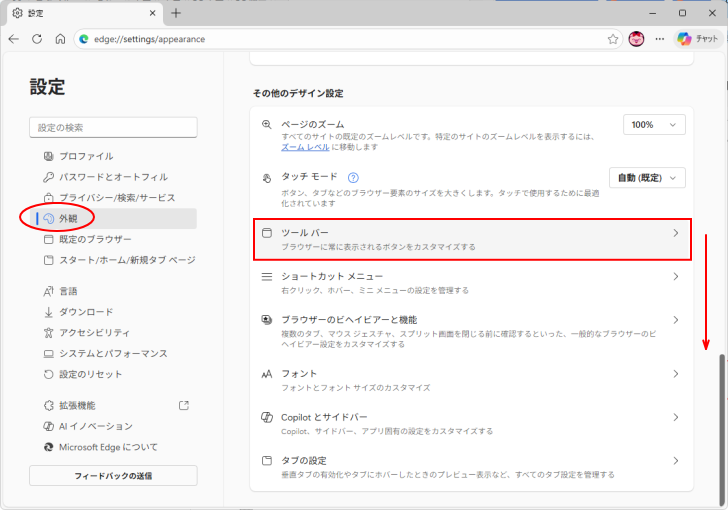
Task: Open プライバシー/検索/サービス settings
Action: pos(113,198)
